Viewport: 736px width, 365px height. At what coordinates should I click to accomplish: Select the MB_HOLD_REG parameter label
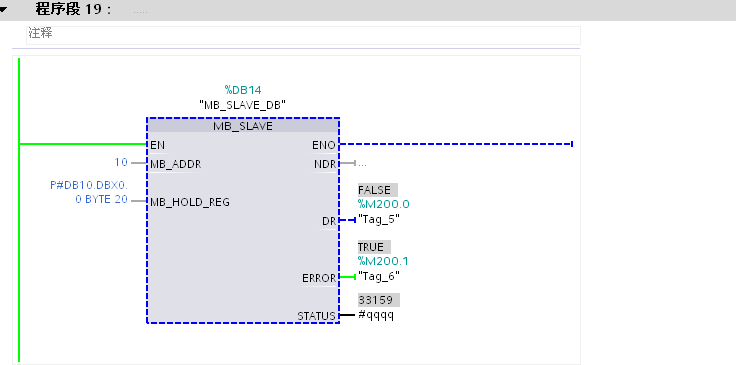pos(190,202)
